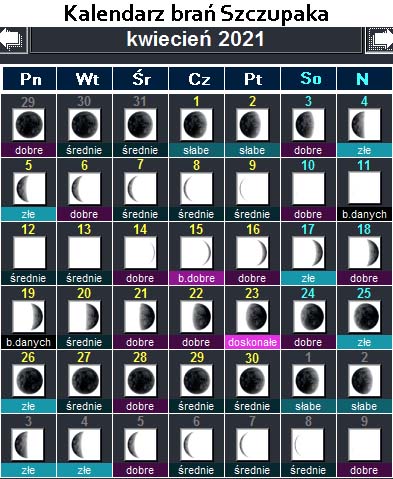Image resolution: width=393 pixels, height=479 pixels.
Task: Click 'b.danych' label under April 11
Action: [x=364, y=214]
